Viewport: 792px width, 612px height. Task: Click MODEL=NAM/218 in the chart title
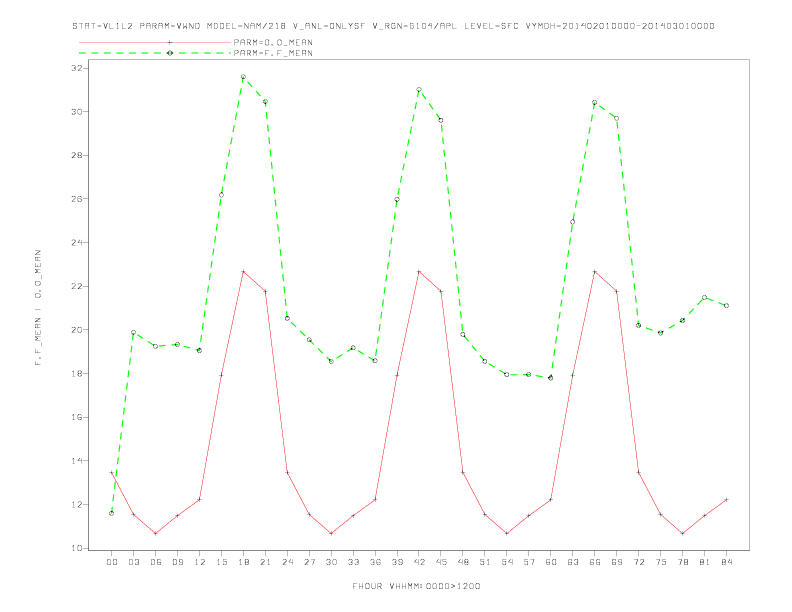[x=246, y=26]
